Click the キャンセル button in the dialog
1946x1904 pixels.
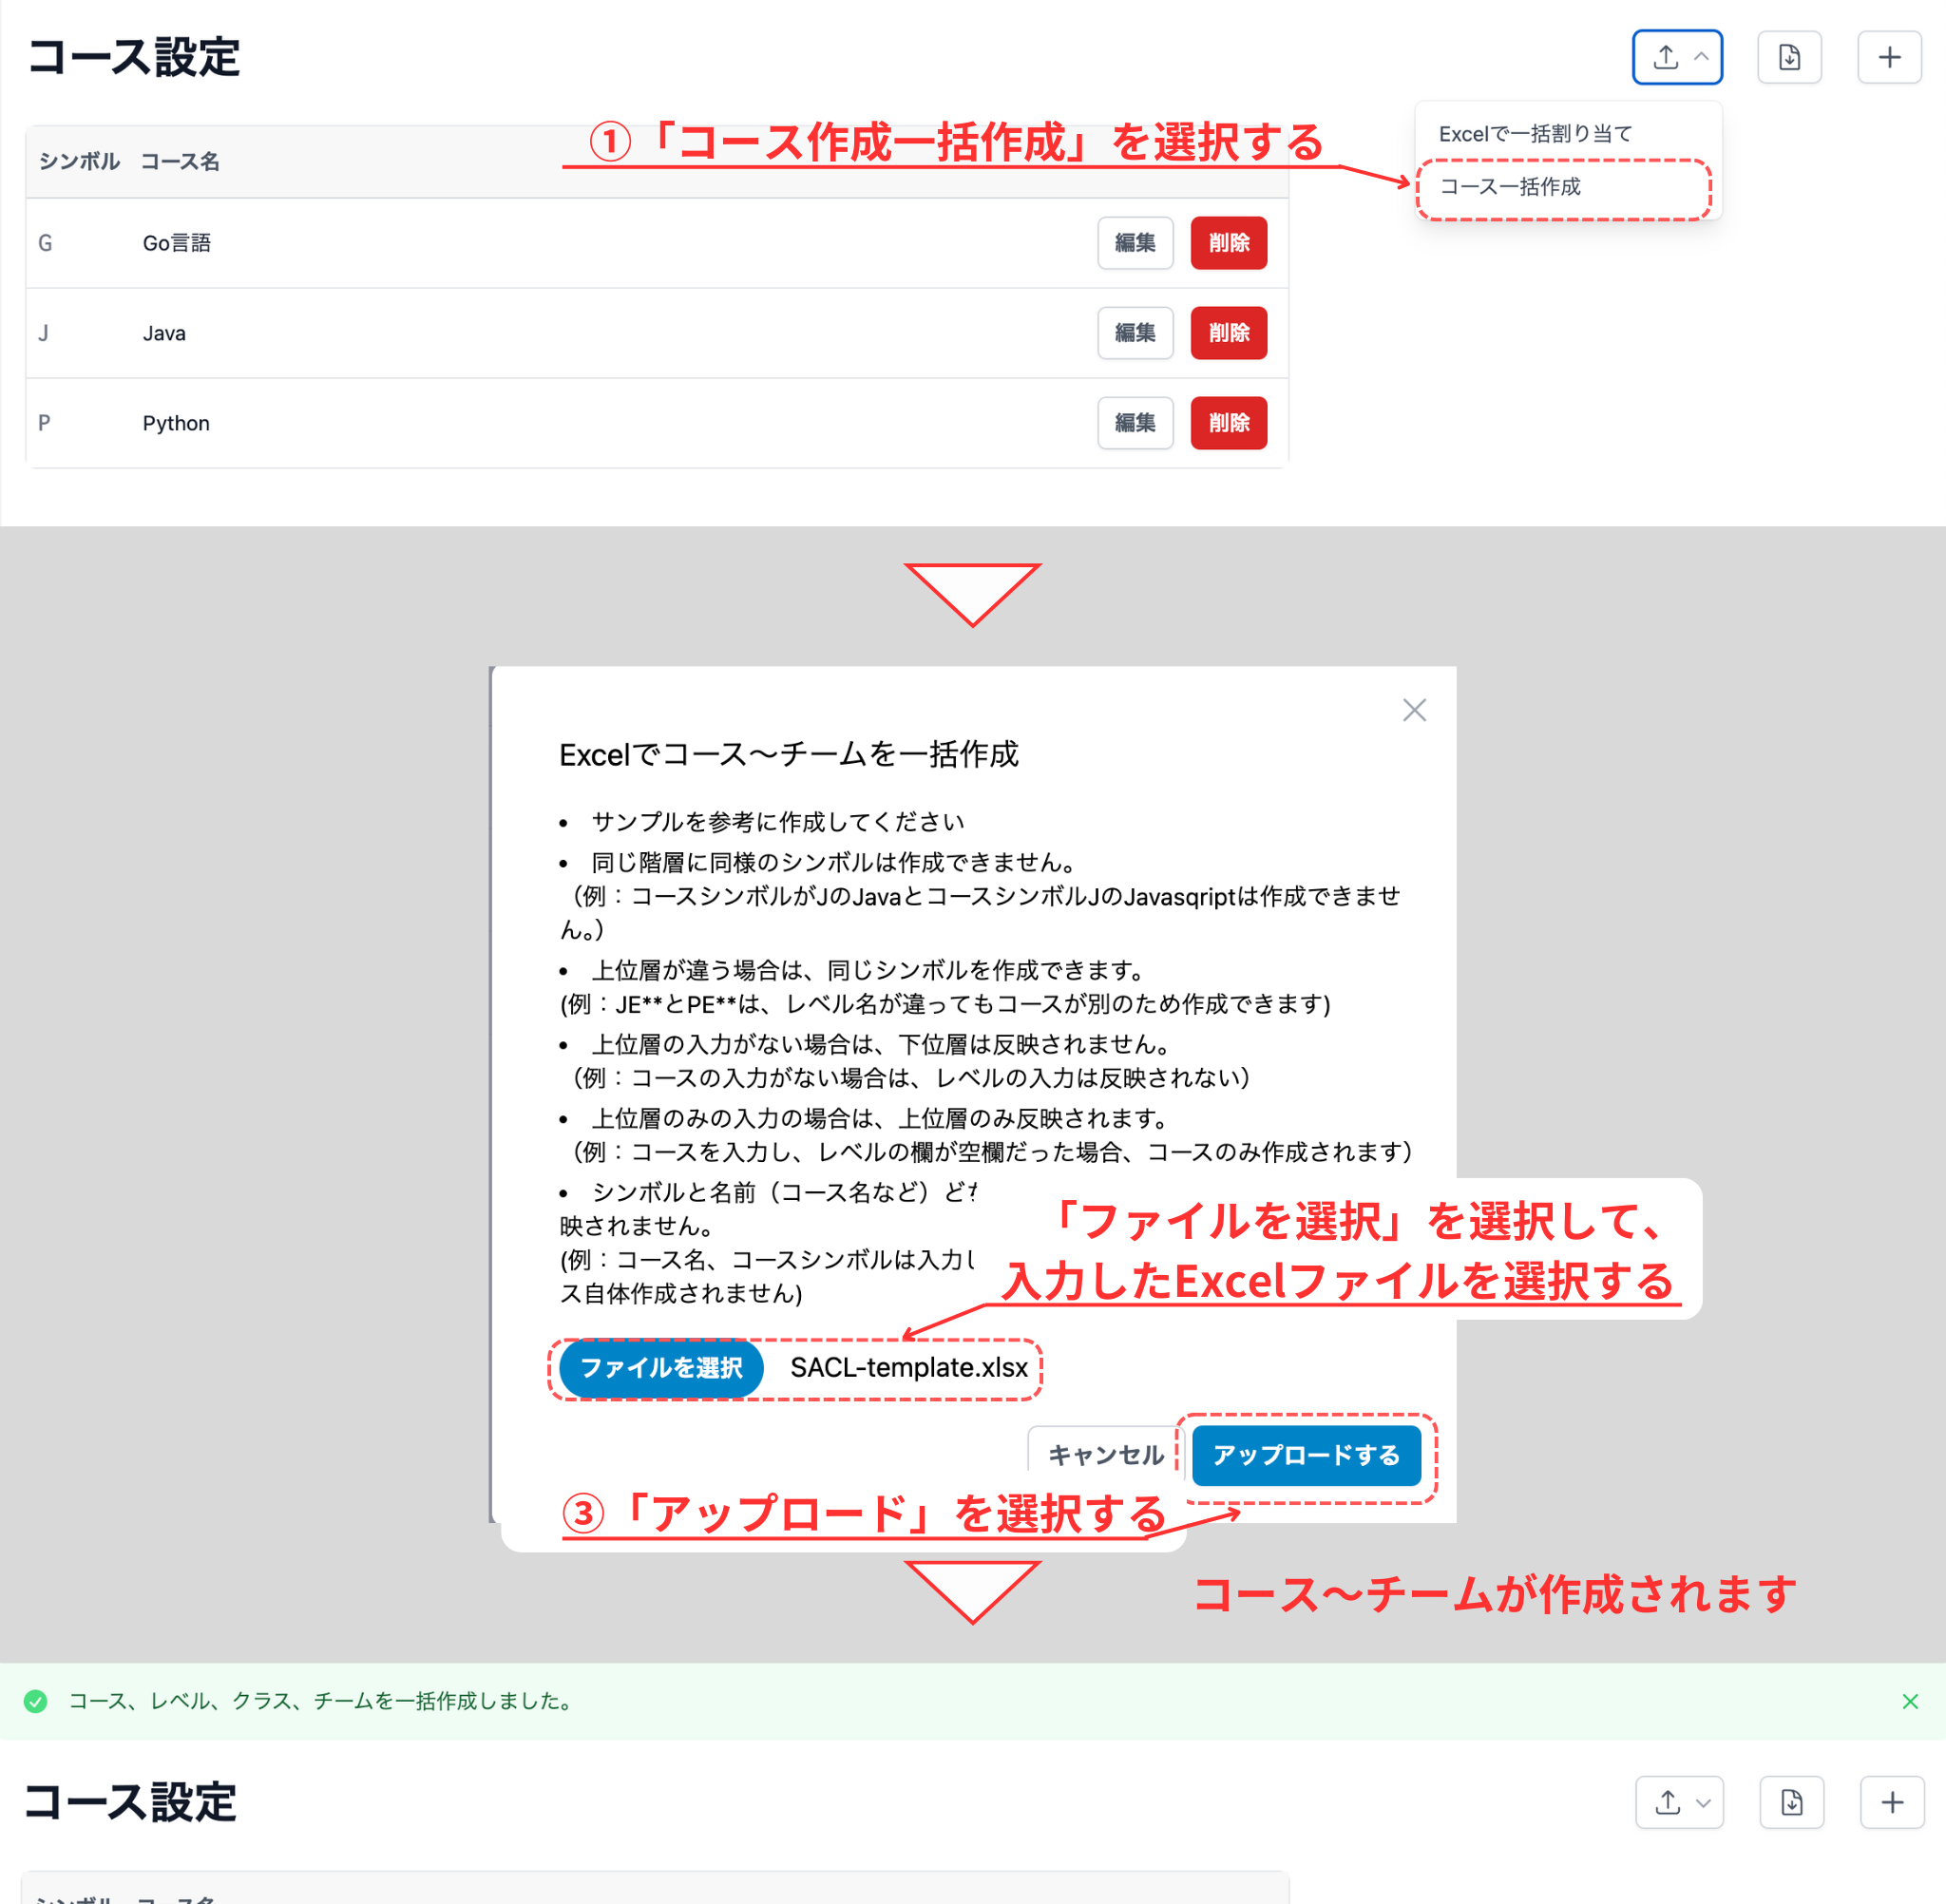click(x=1103, y=1456)
